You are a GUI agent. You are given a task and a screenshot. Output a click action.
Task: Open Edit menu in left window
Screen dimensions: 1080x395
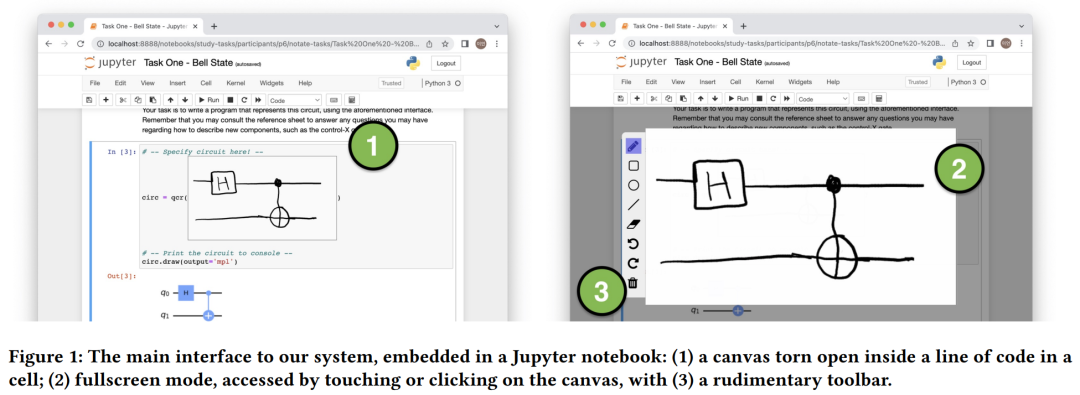(121, 83)
